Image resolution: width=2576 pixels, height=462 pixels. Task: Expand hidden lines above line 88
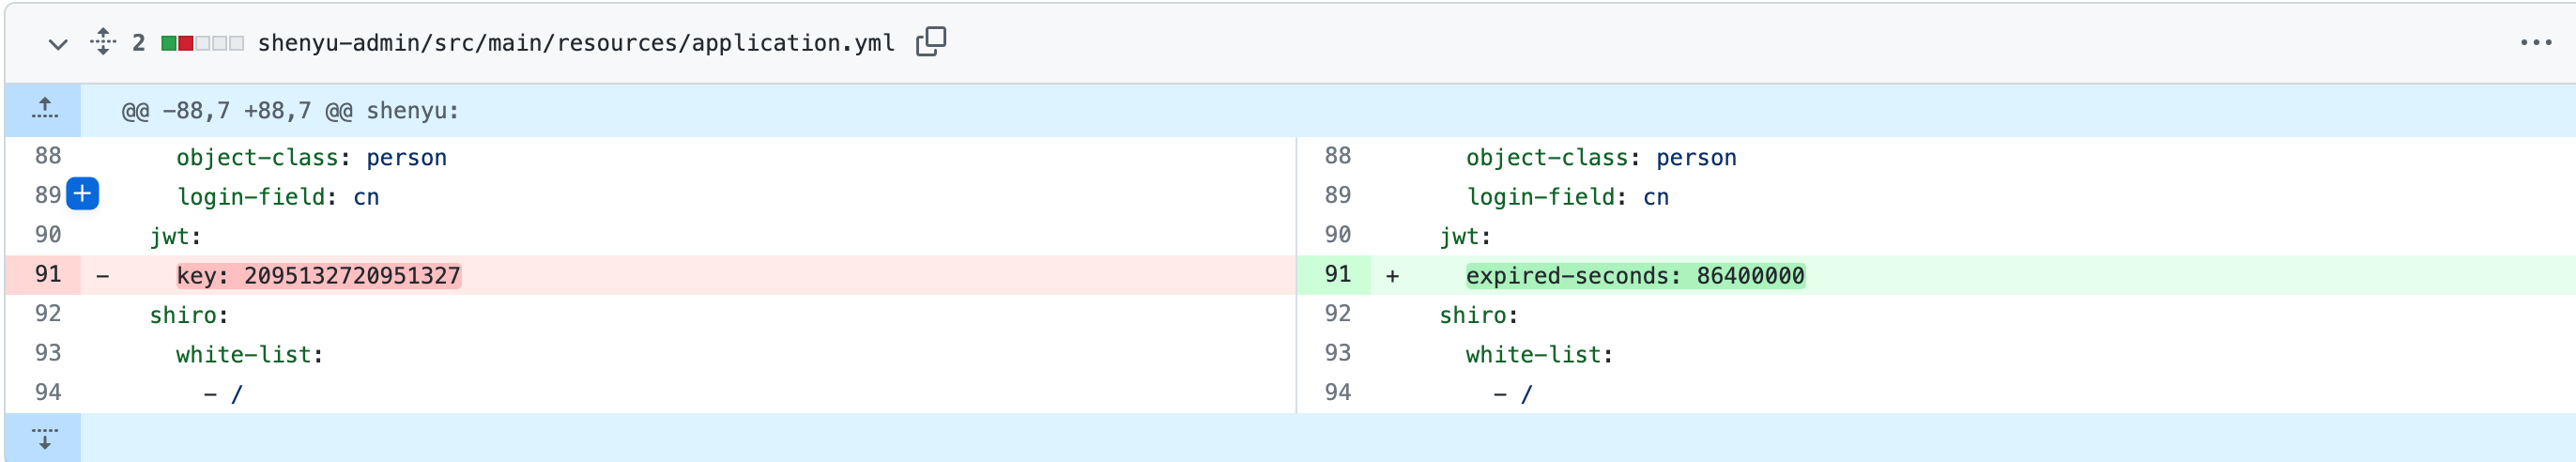point(44,109)
